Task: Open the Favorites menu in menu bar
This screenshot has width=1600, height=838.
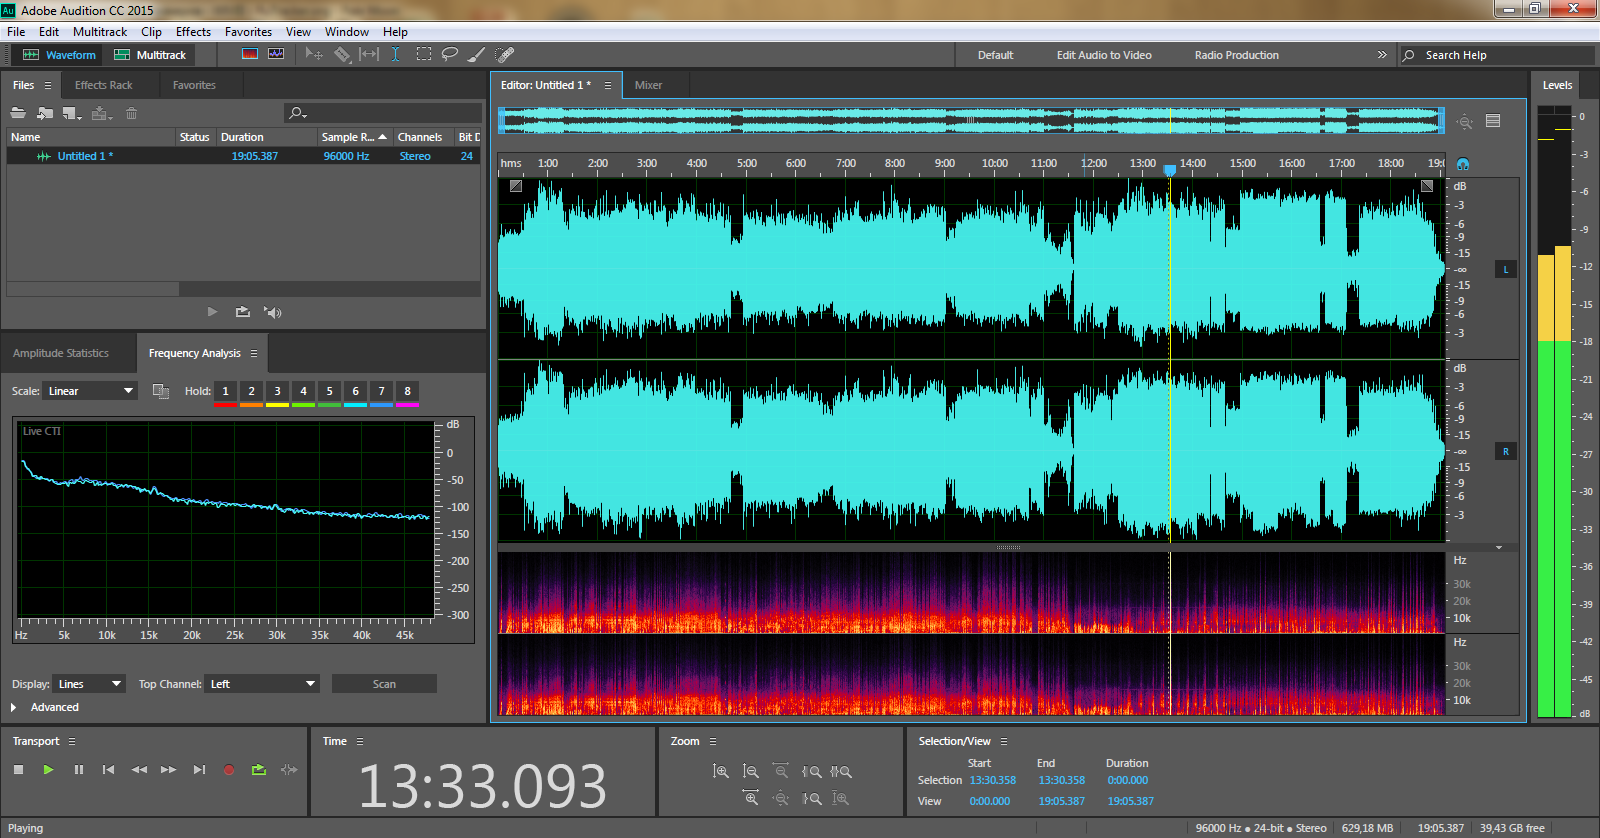Action: (248, 32)
